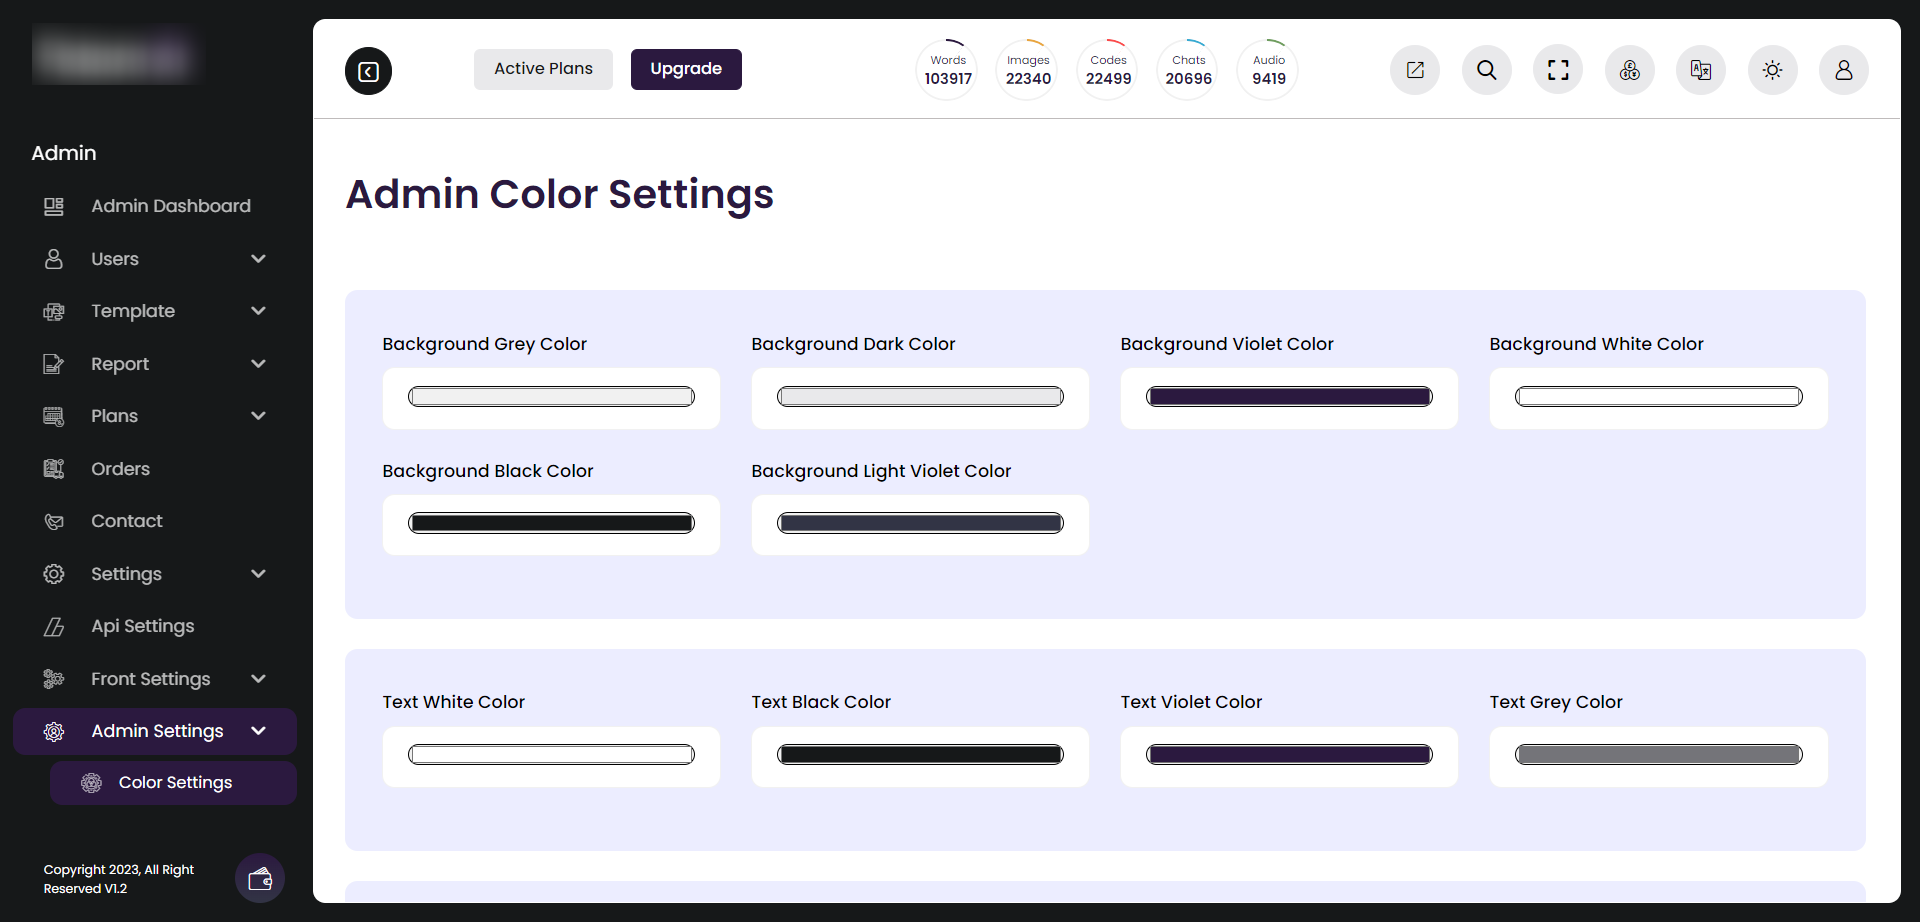Open the user profile icon
This screenshot has width=1920, height=922.
(1844, 70)
